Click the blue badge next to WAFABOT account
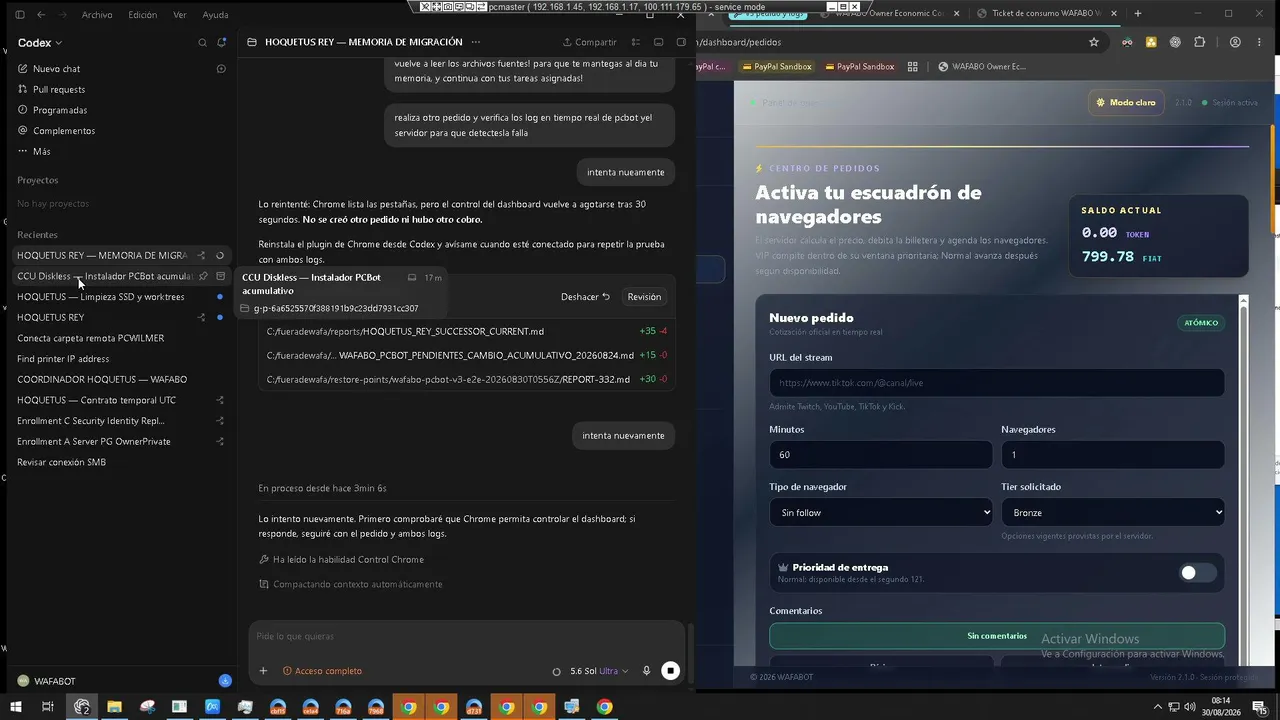Viewport: 1280px width, 720px height. tap(225, 681)
